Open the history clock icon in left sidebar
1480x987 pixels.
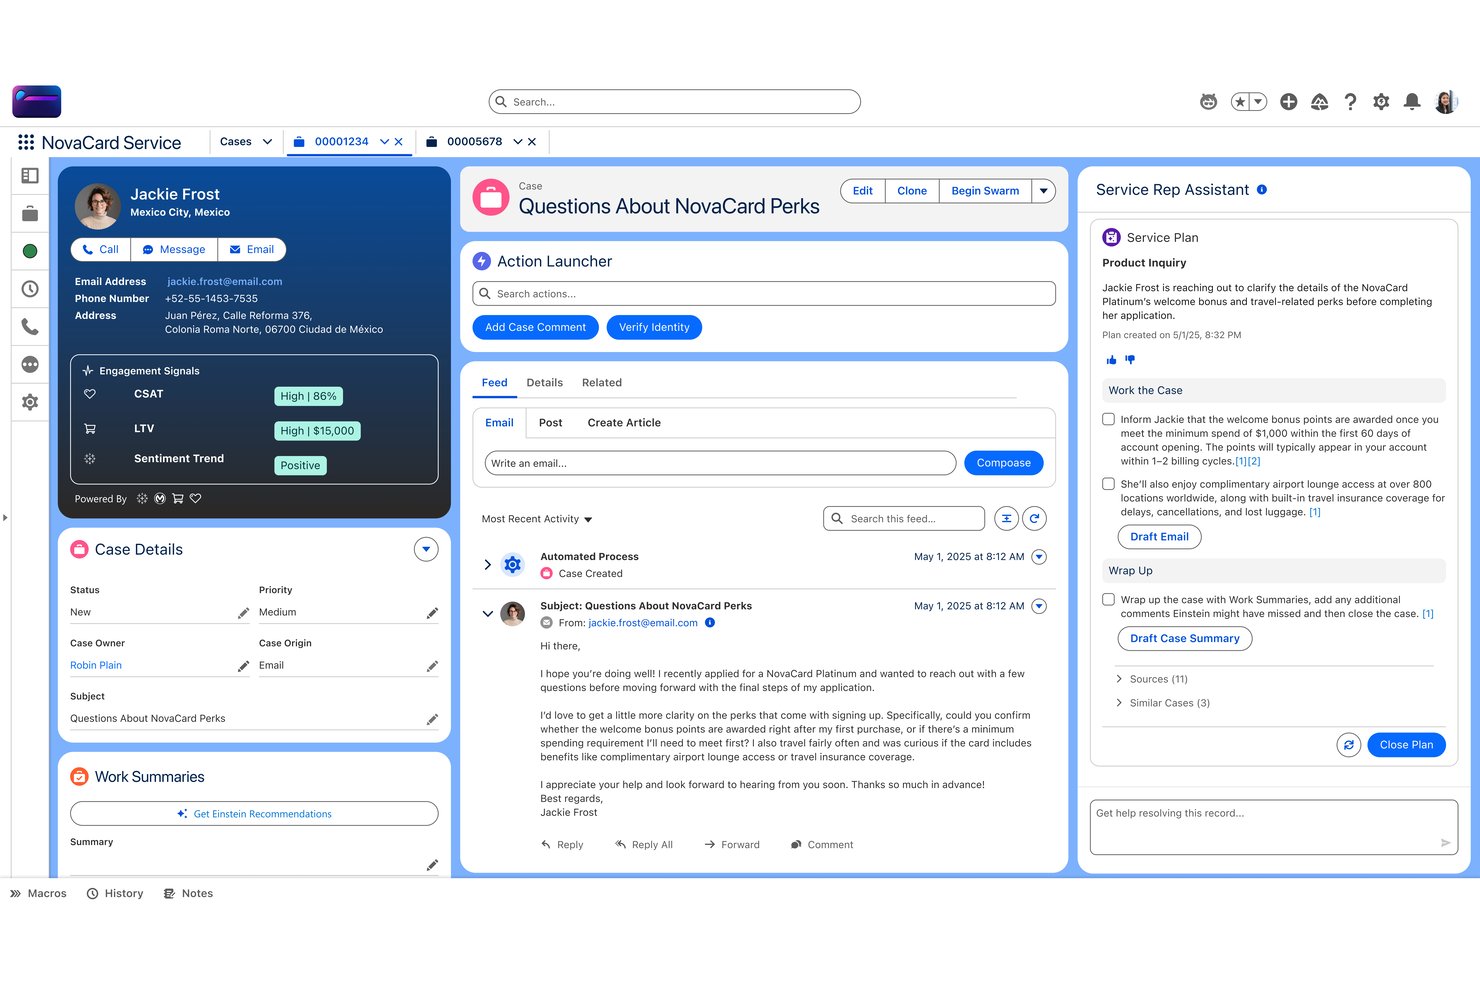pos(30,289)
